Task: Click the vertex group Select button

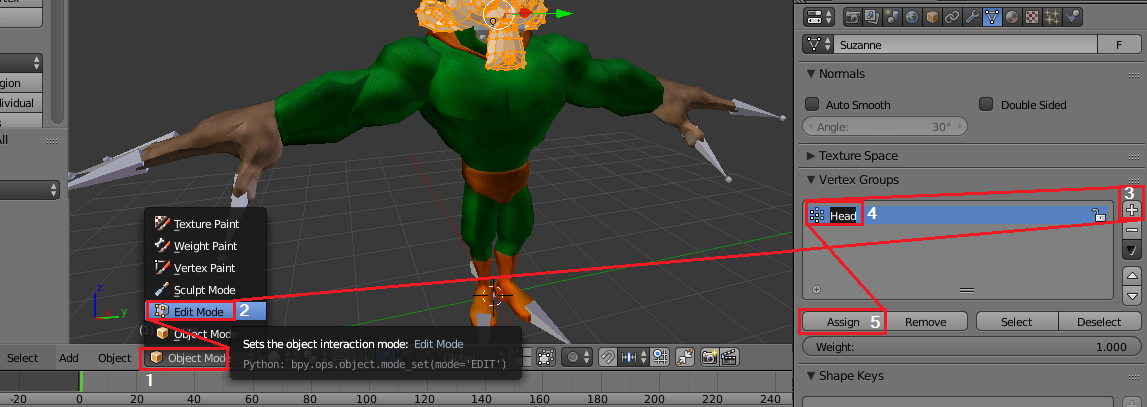Action: click(x=1016, y=321)
